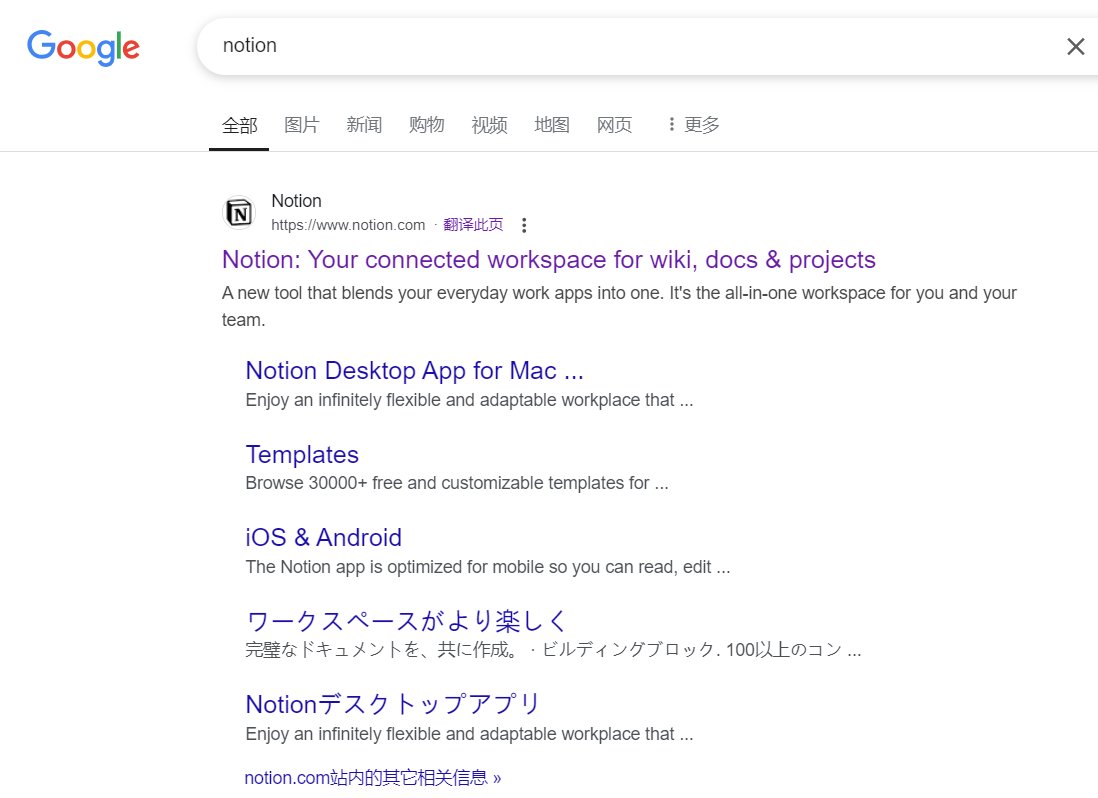Click the snippet starting 'A new tool that blends'
Image resolution: width=1098 pixels, height=798 pixels.
(619, 306)
